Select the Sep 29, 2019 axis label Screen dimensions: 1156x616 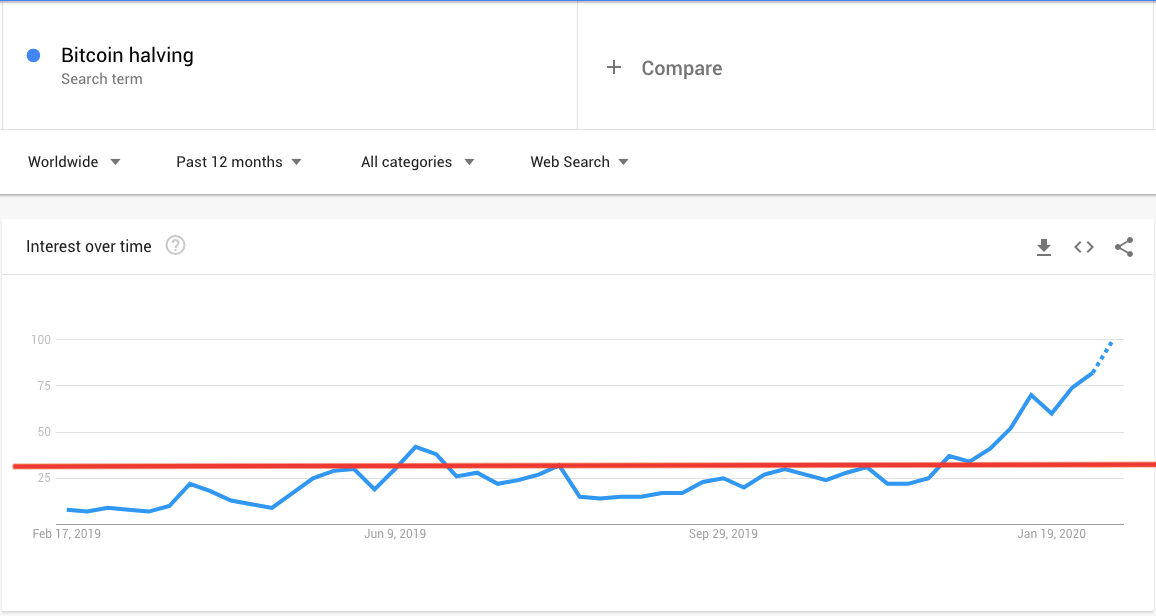click(723, 533)
